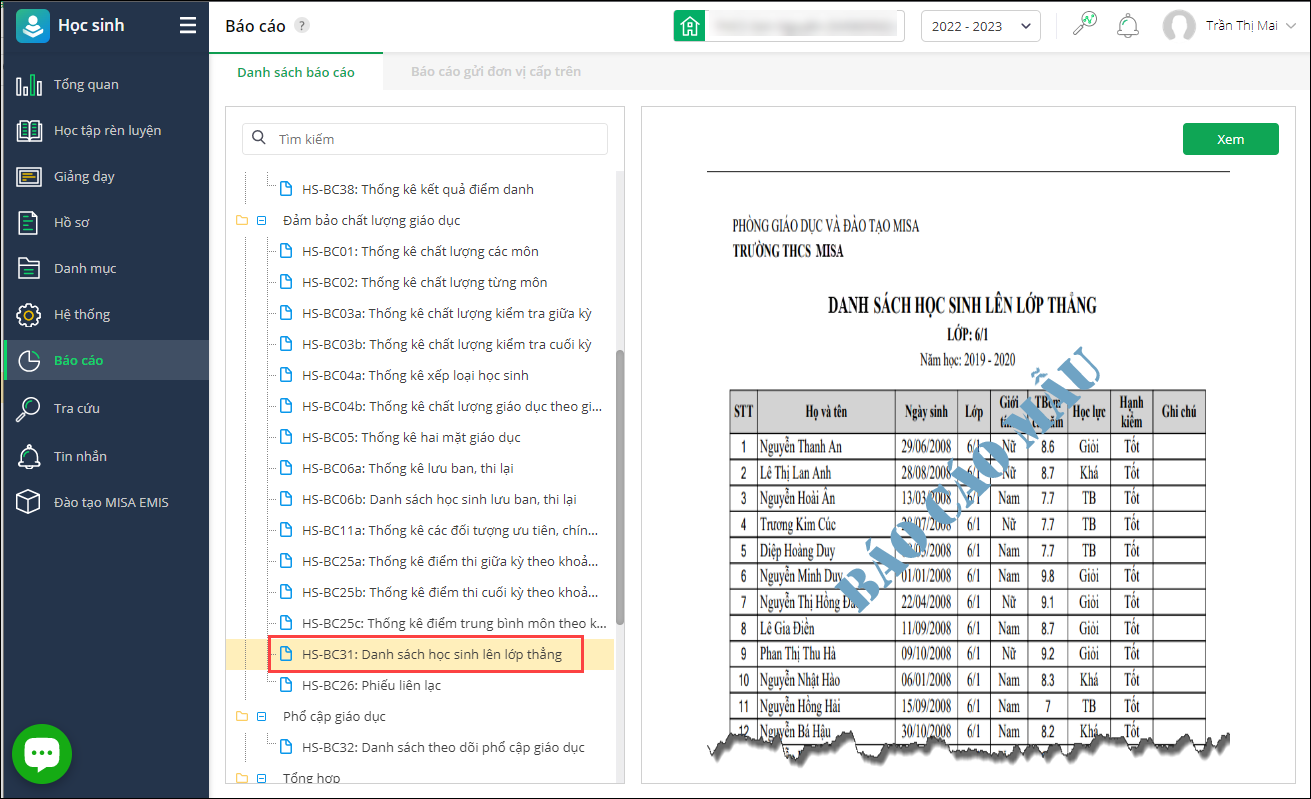
Task: Click the Hồ sơ document icon
Action: pyautogui.click(x=29, y=223)
